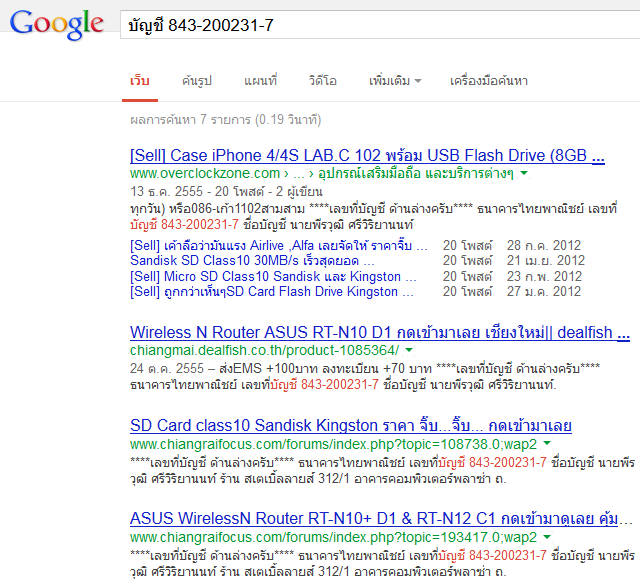Open เครื่องมือค้นหา search tools

pyautogui.click(x=489, y=80)
